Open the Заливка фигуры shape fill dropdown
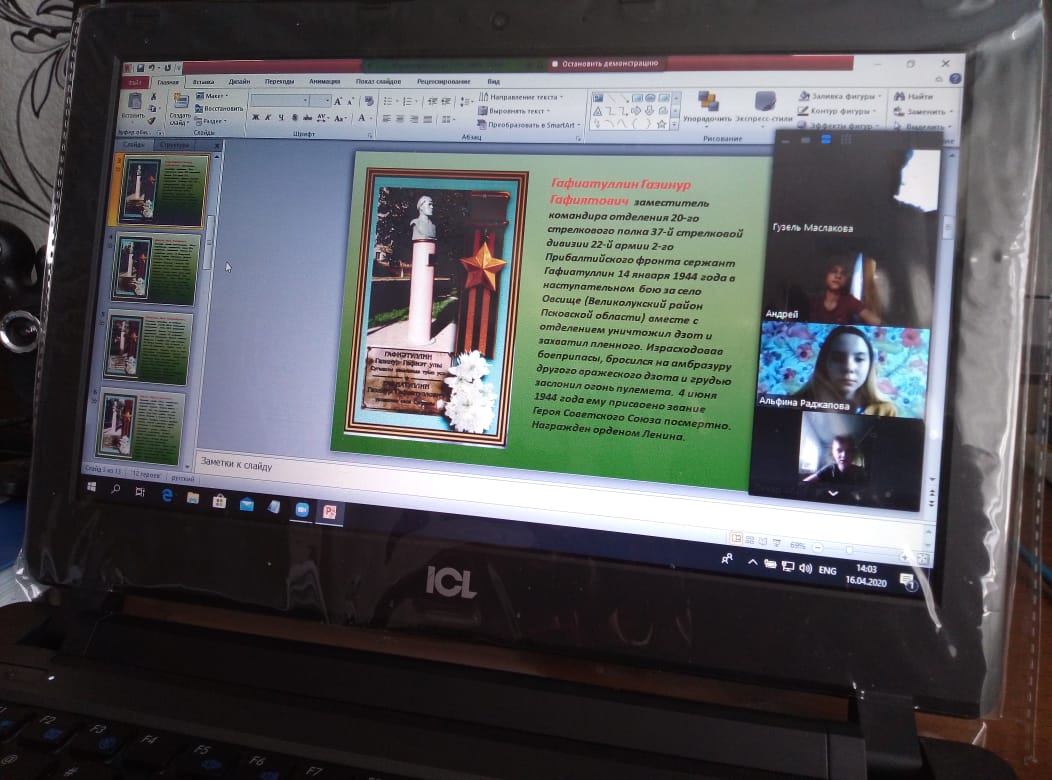This screenshot has width=1052, height=780. tap(842, 96)
